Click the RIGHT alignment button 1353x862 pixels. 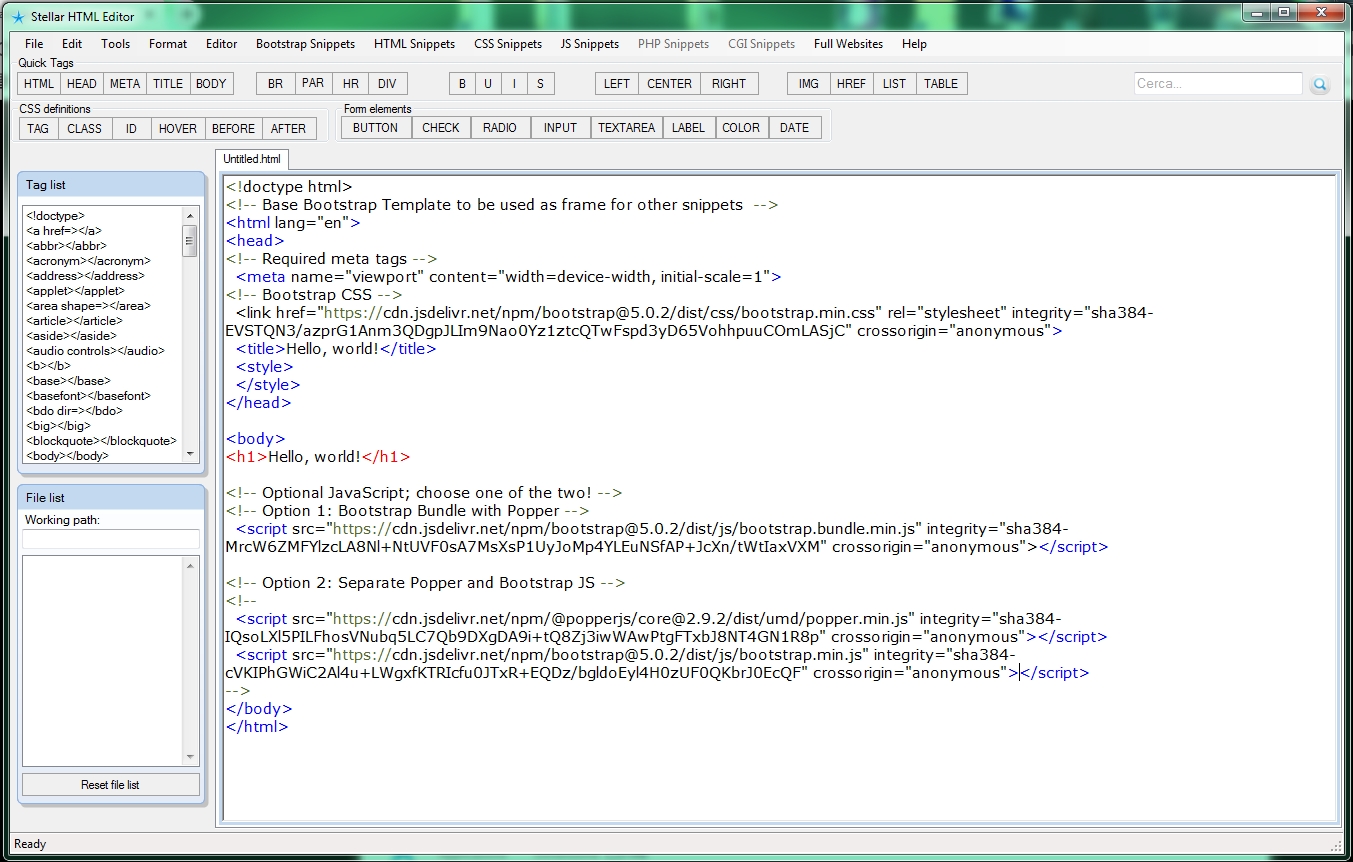click(729, 84)
